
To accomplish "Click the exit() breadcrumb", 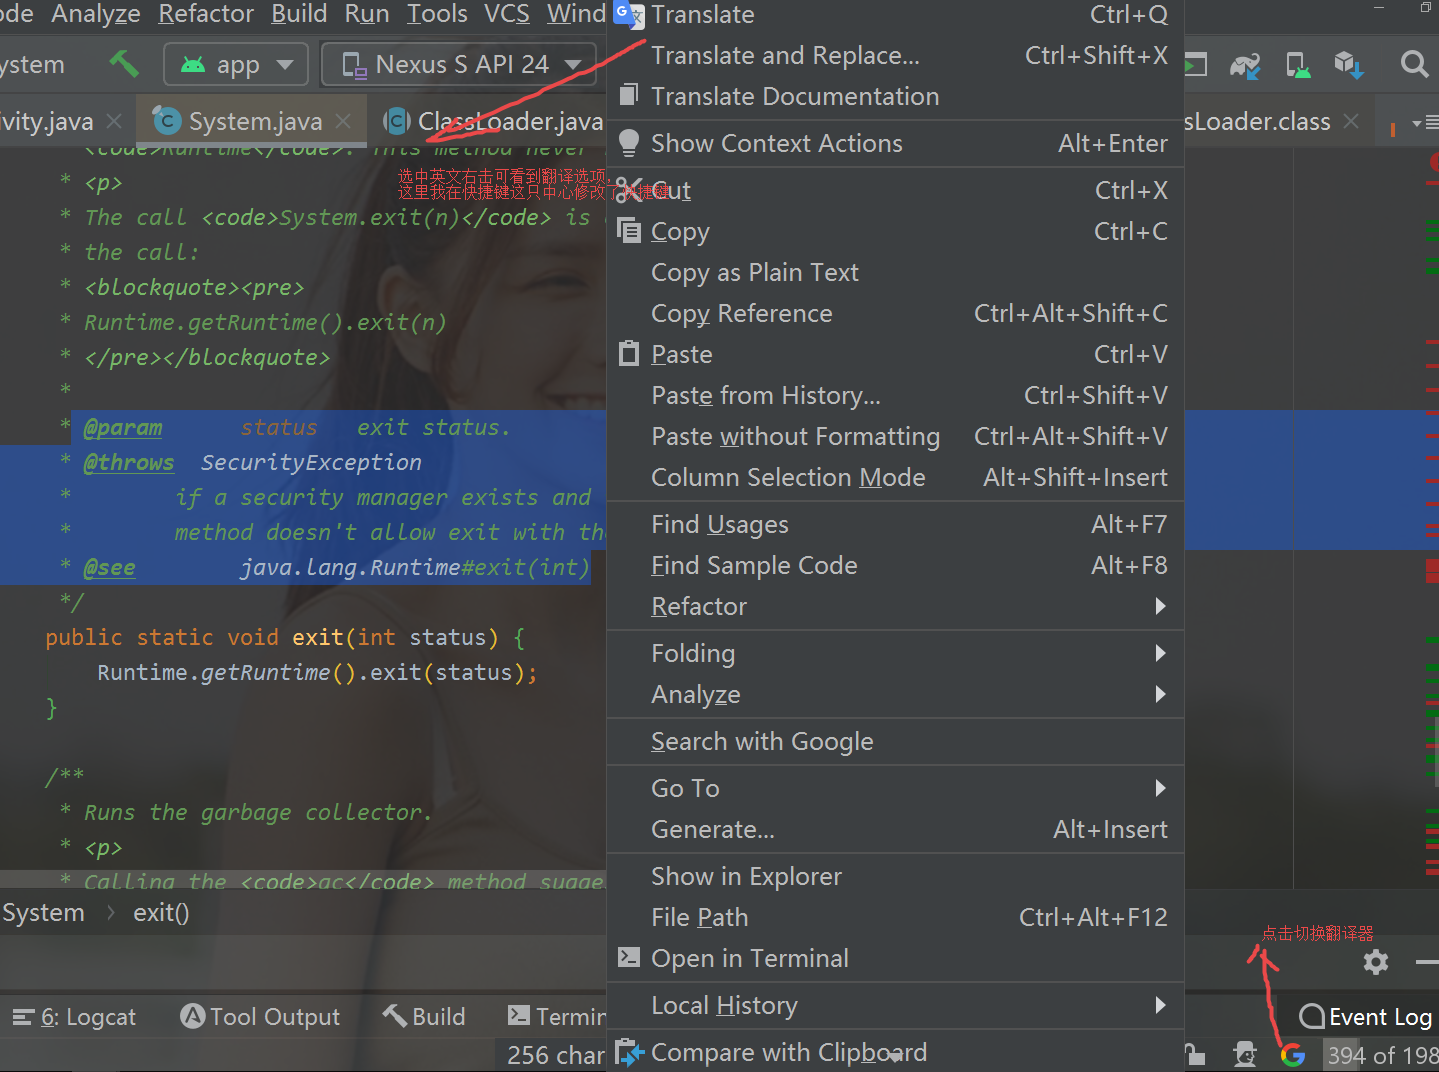I will pyautogui.click(x=161, y=912).
